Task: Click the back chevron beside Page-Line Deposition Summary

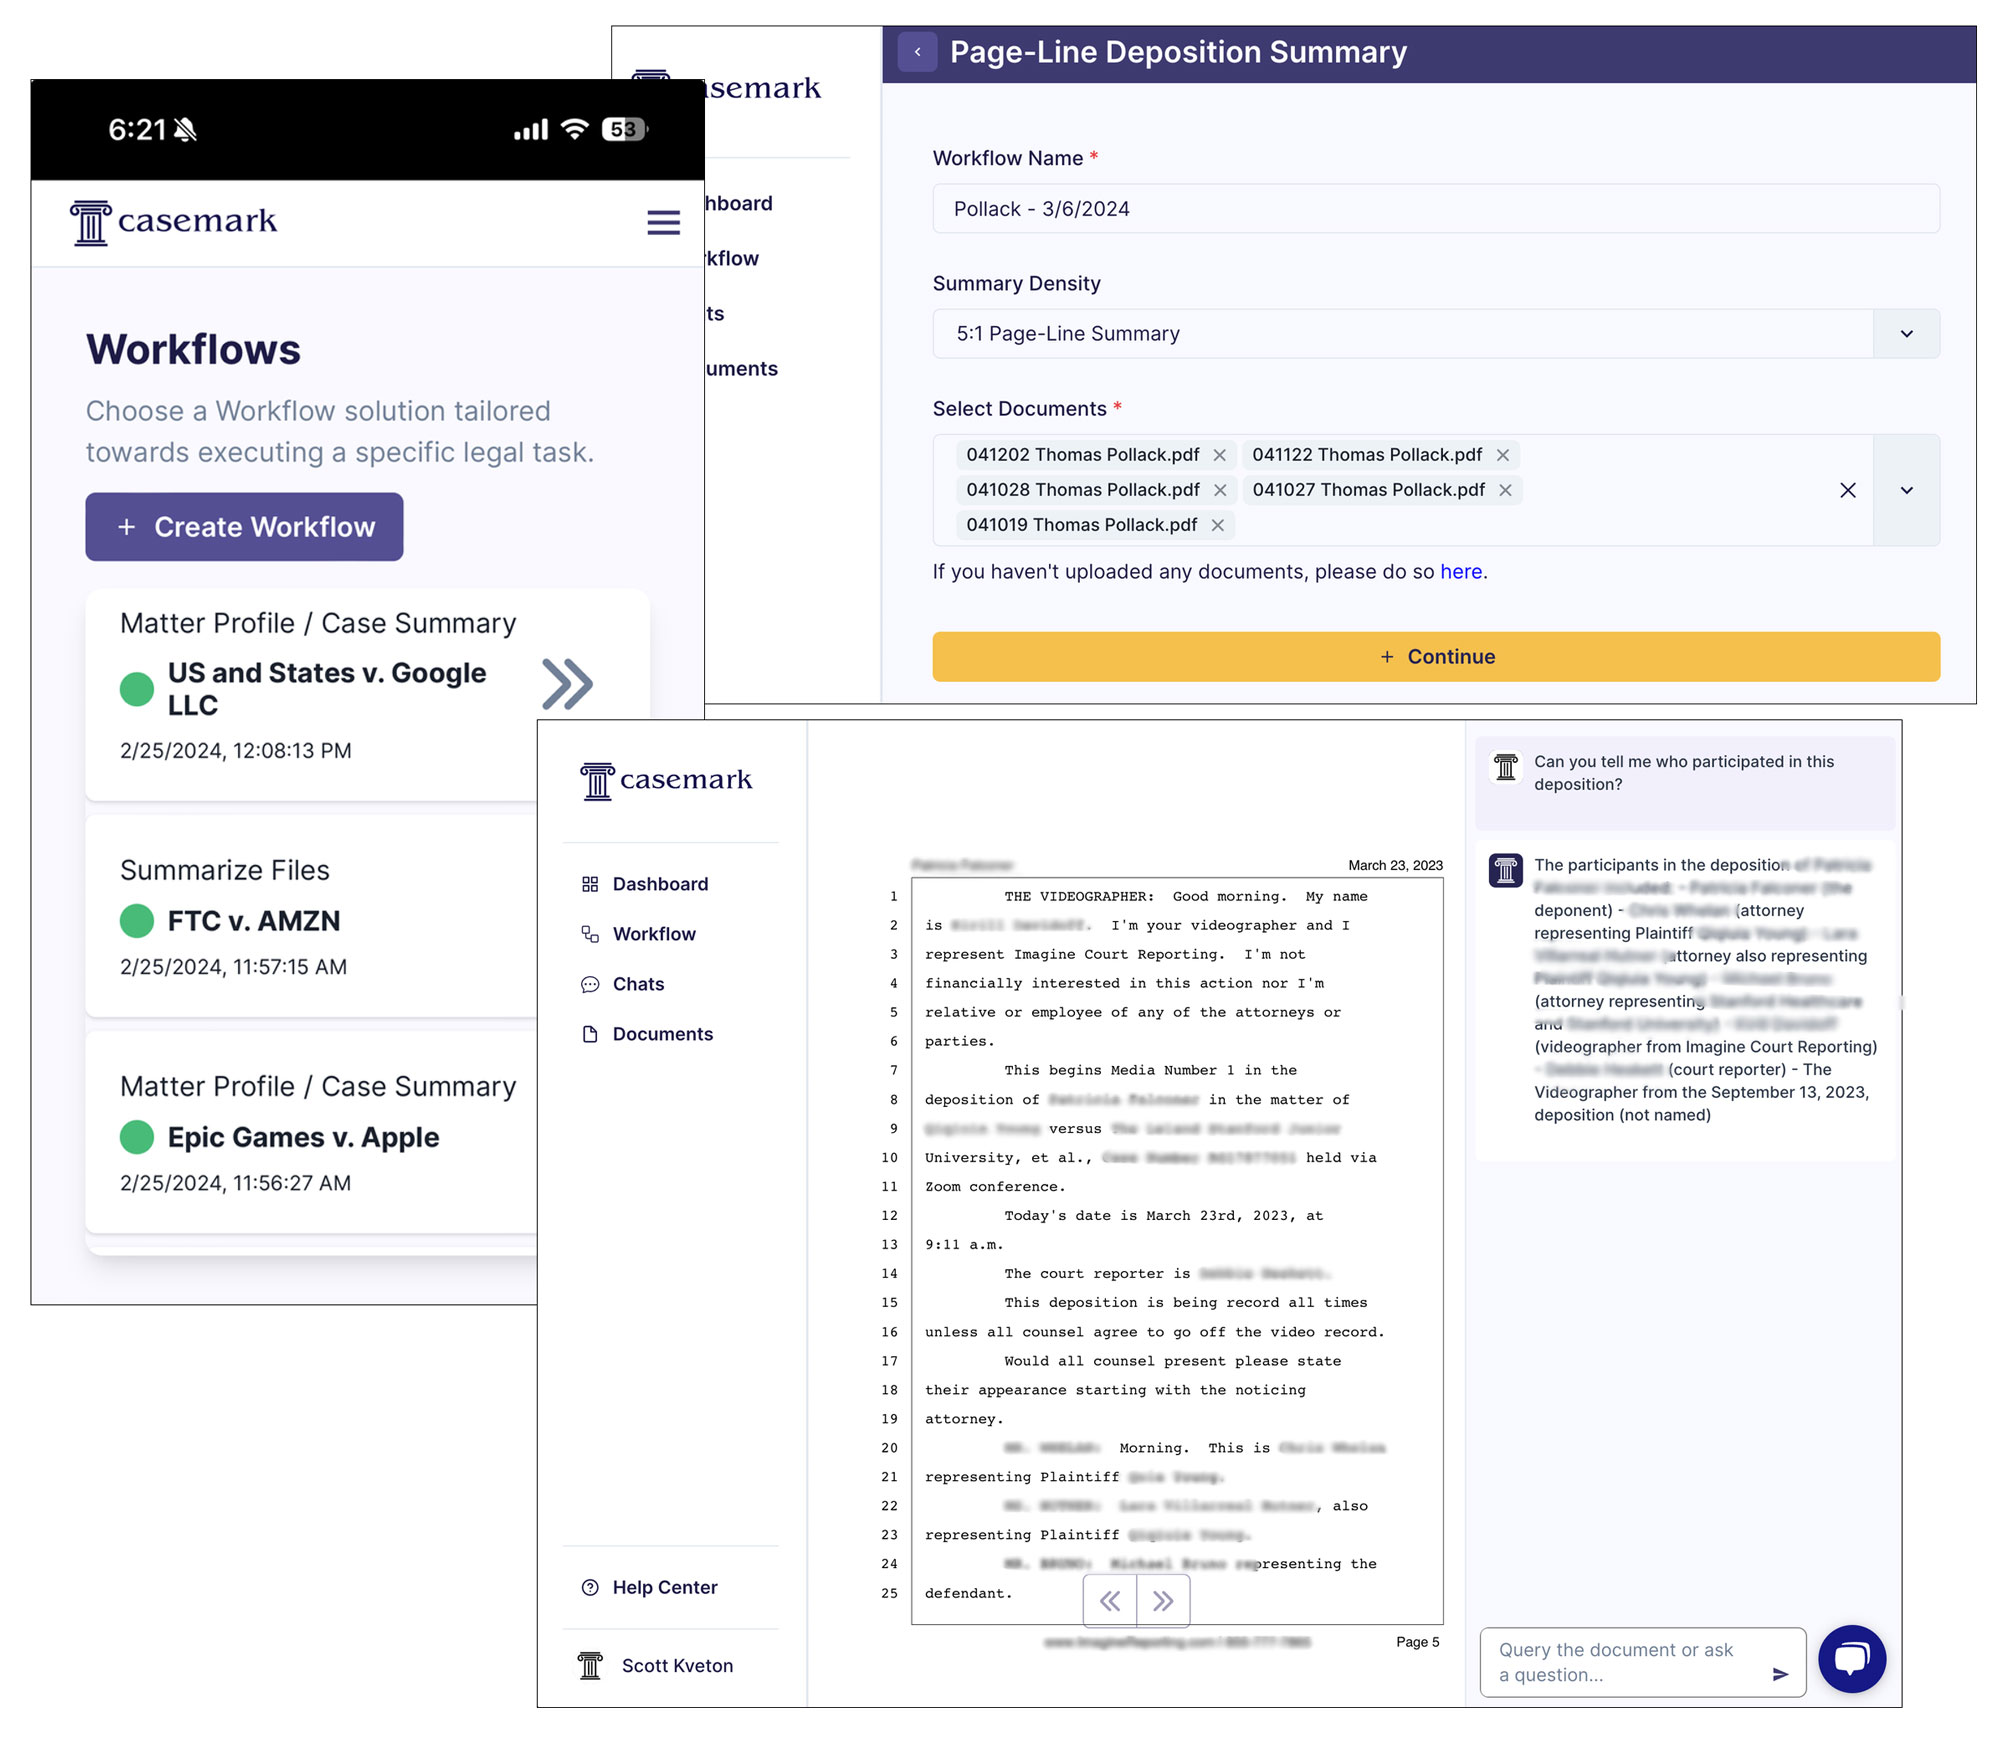Action: (917, 52)
